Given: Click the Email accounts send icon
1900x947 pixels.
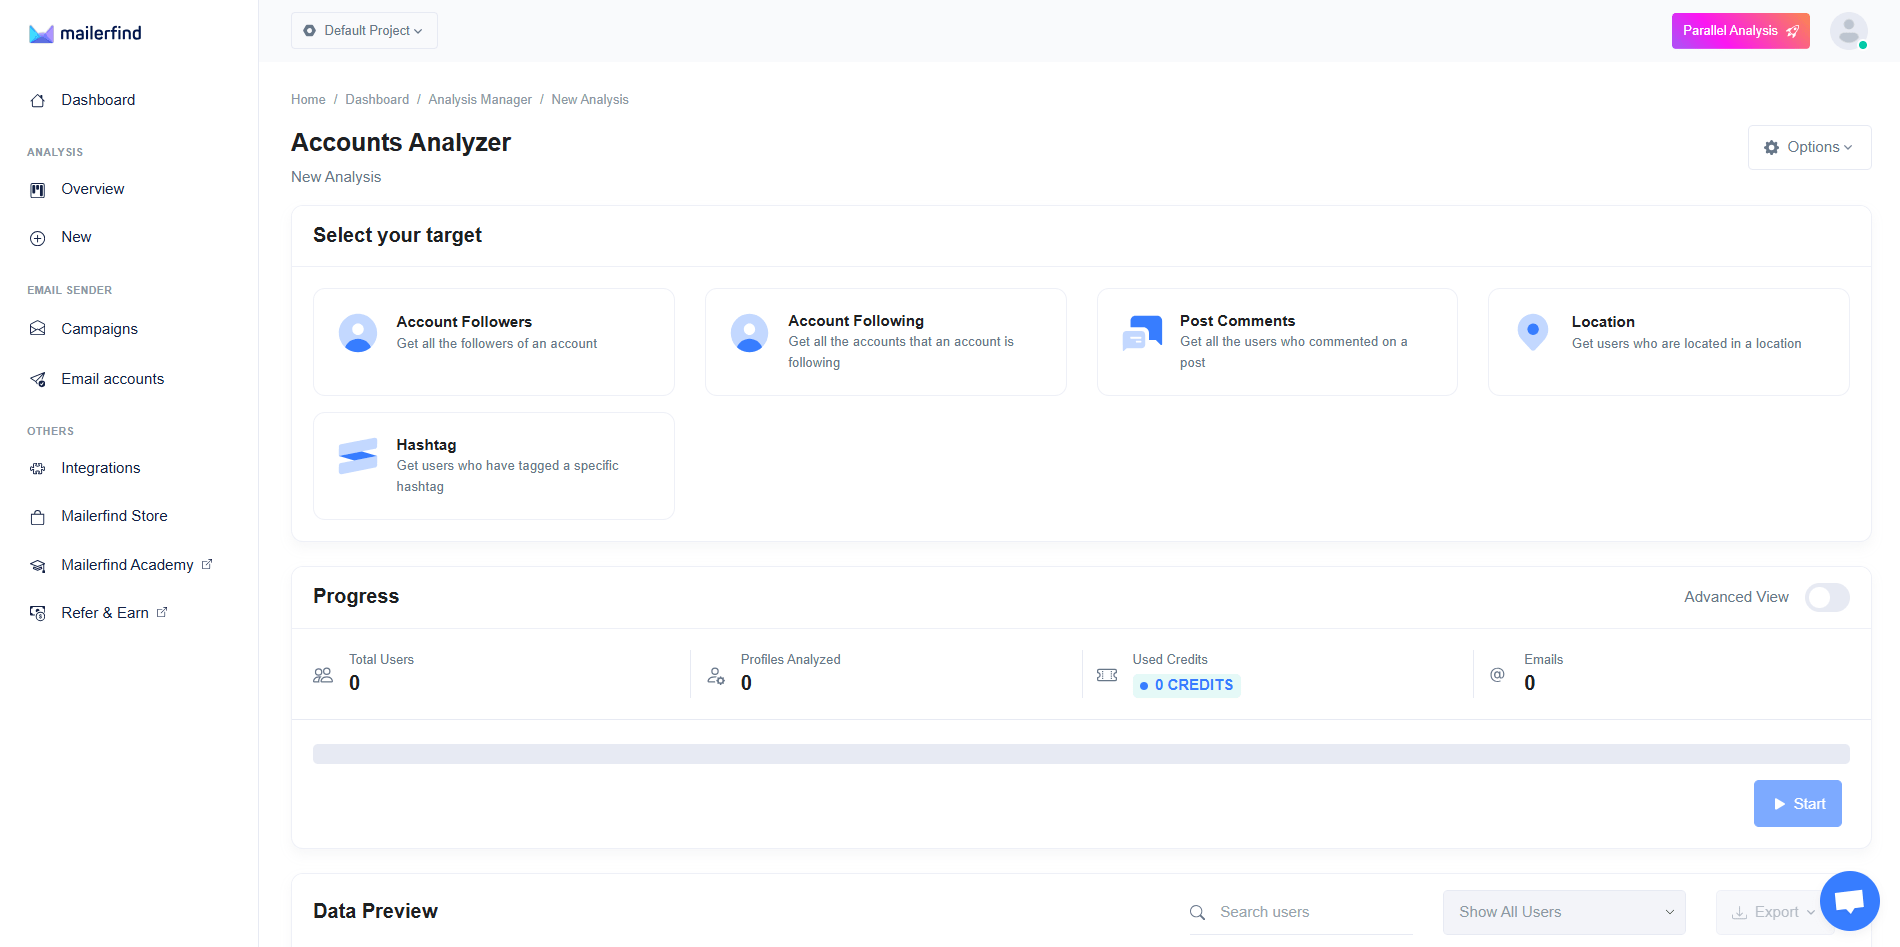Looking at the screenshot, I should click(x=37, y=378).
